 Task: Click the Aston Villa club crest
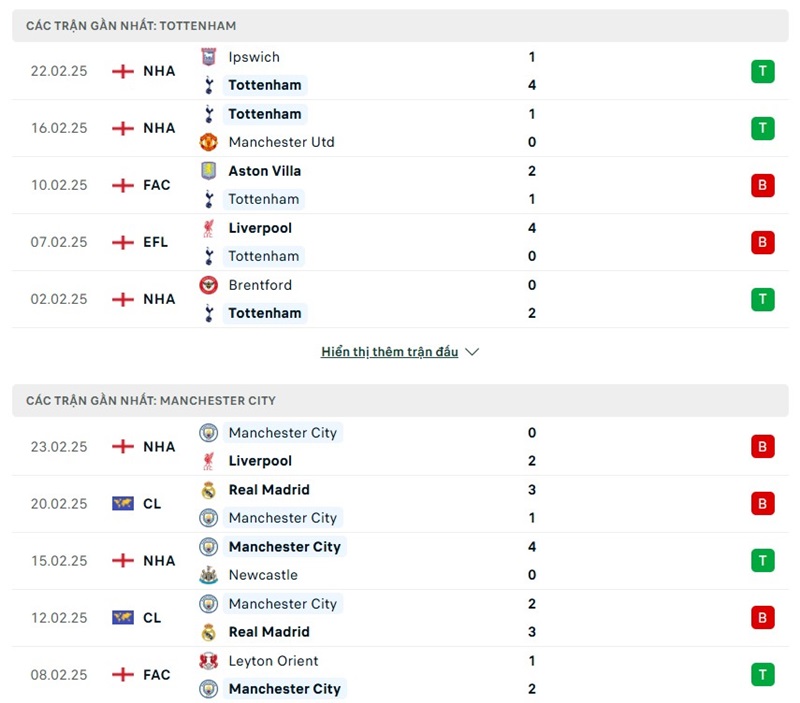point(208,171)
